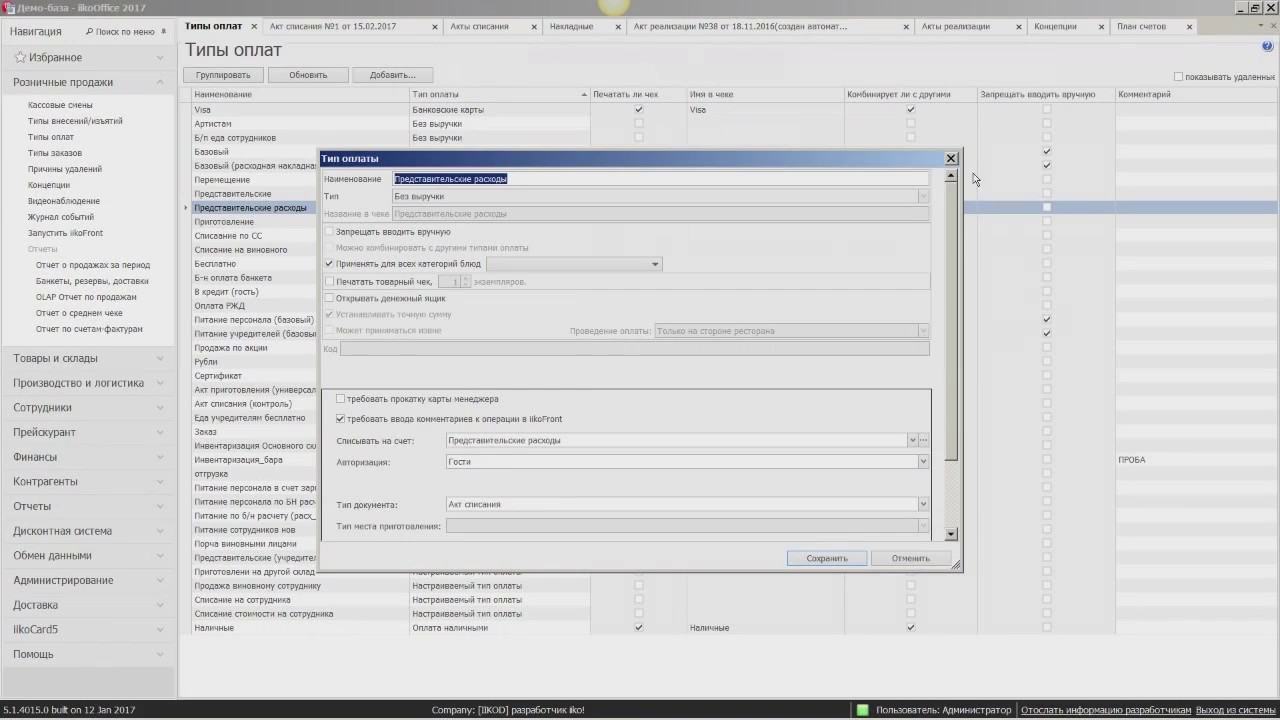Click the Добавить... button
The image size is (1280, 720).
click(x=392, y=75)
